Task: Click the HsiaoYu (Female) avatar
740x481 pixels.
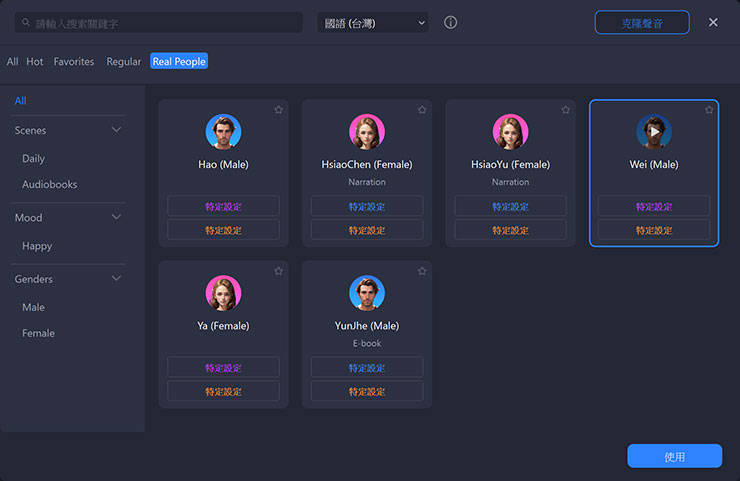Action: coord(510,131)
